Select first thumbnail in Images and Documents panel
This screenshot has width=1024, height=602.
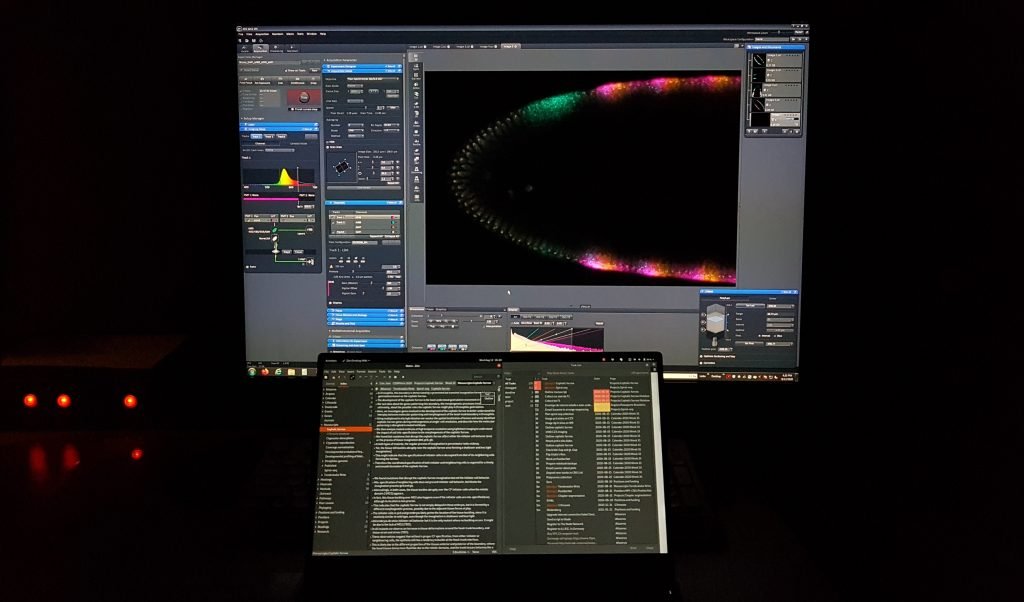[x=759, y=60]
